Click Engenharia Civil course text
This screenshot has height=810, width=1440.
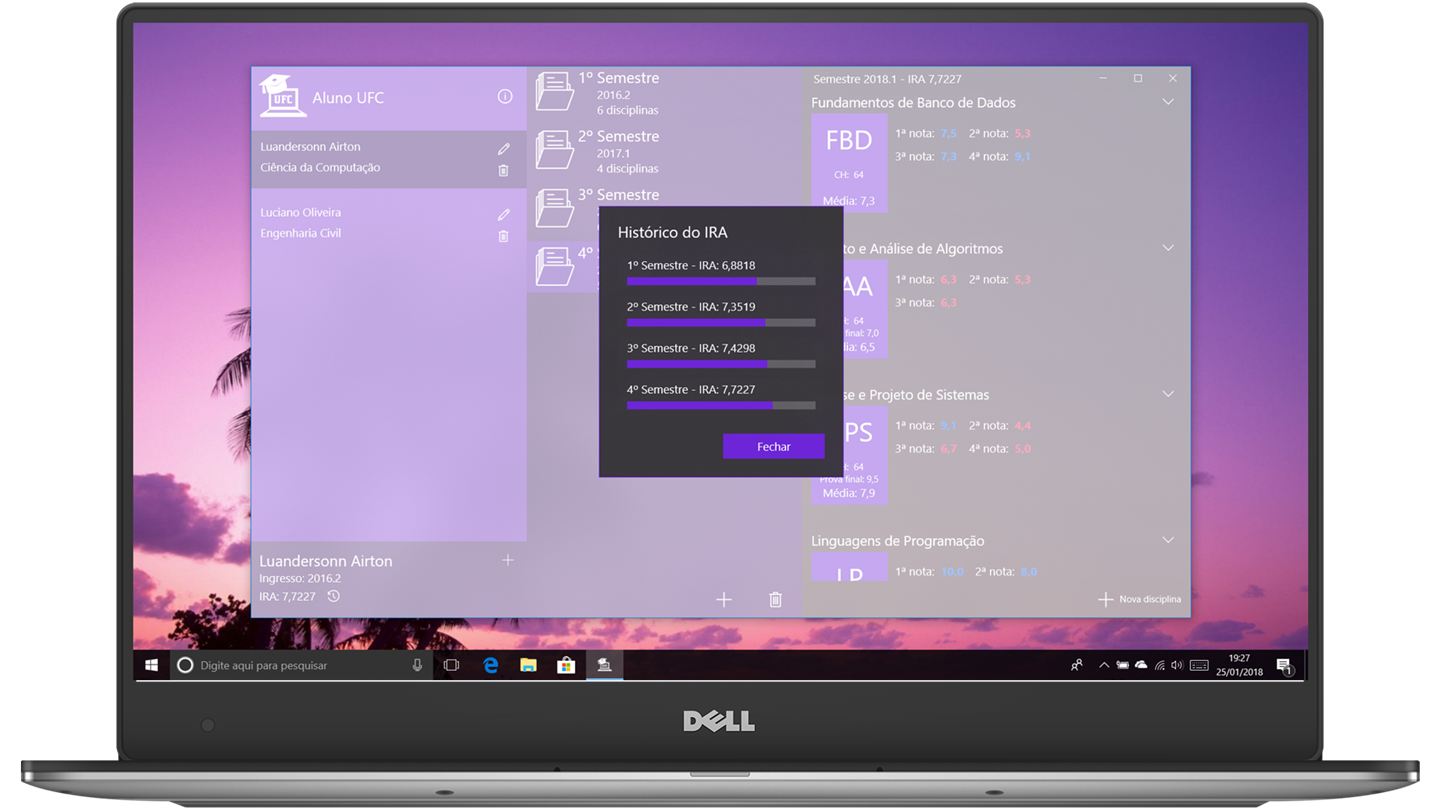(x=301, y=233)
